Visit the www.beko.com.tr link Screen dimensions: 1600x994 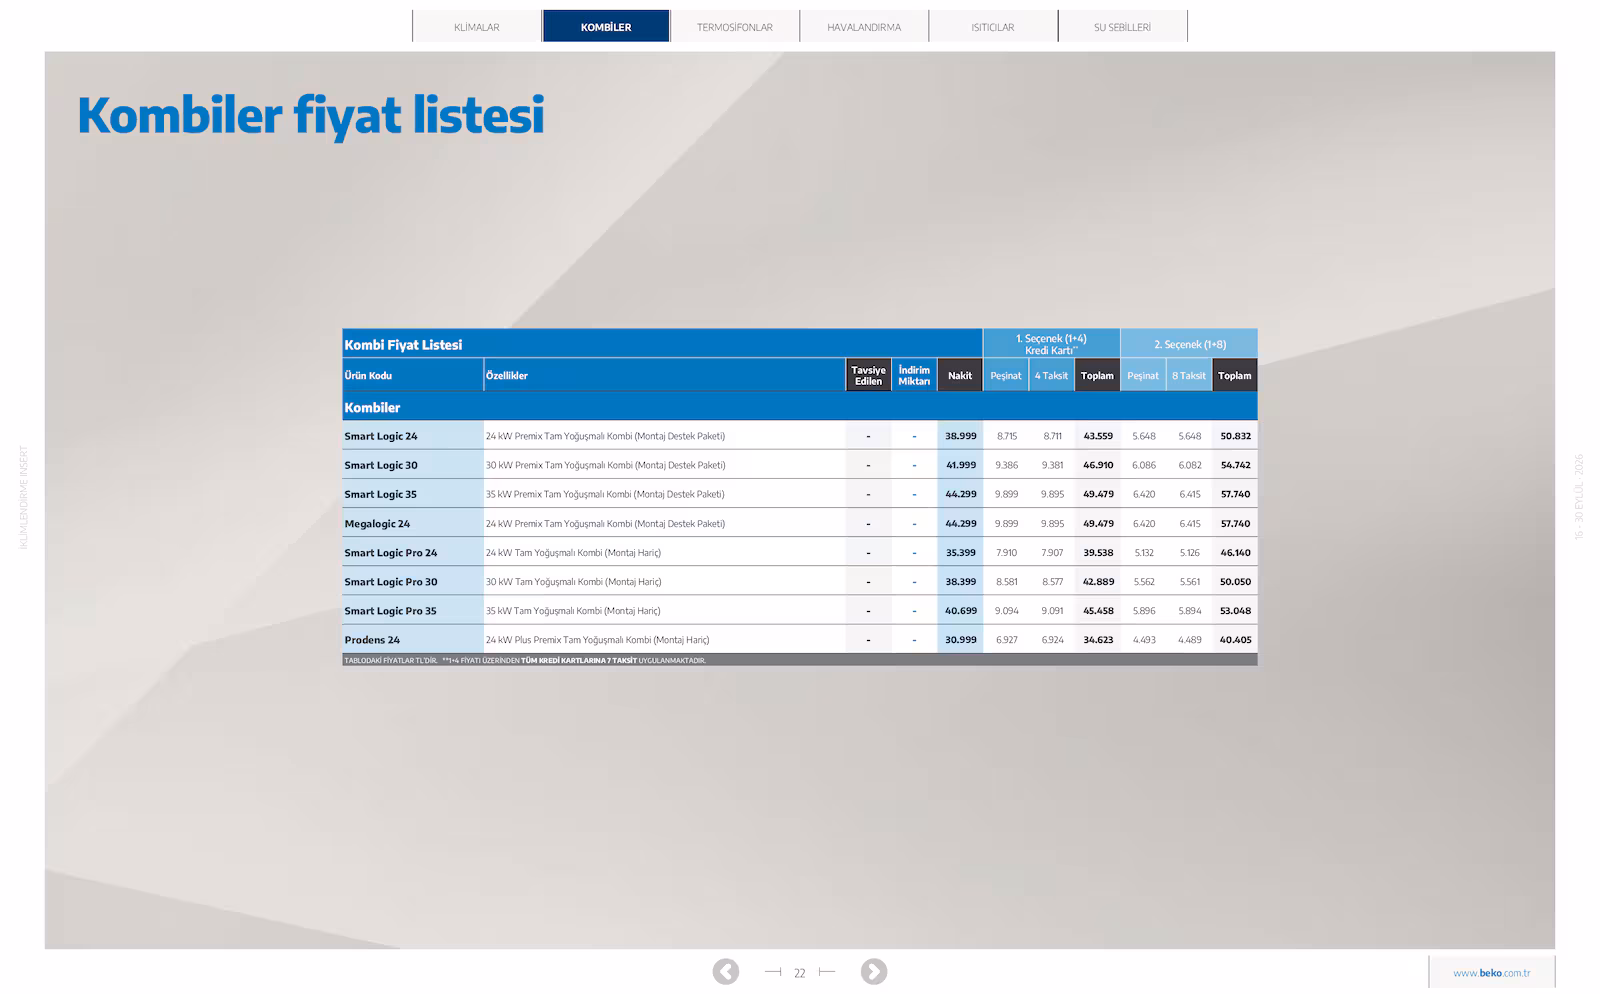(x=1492, y=973)
